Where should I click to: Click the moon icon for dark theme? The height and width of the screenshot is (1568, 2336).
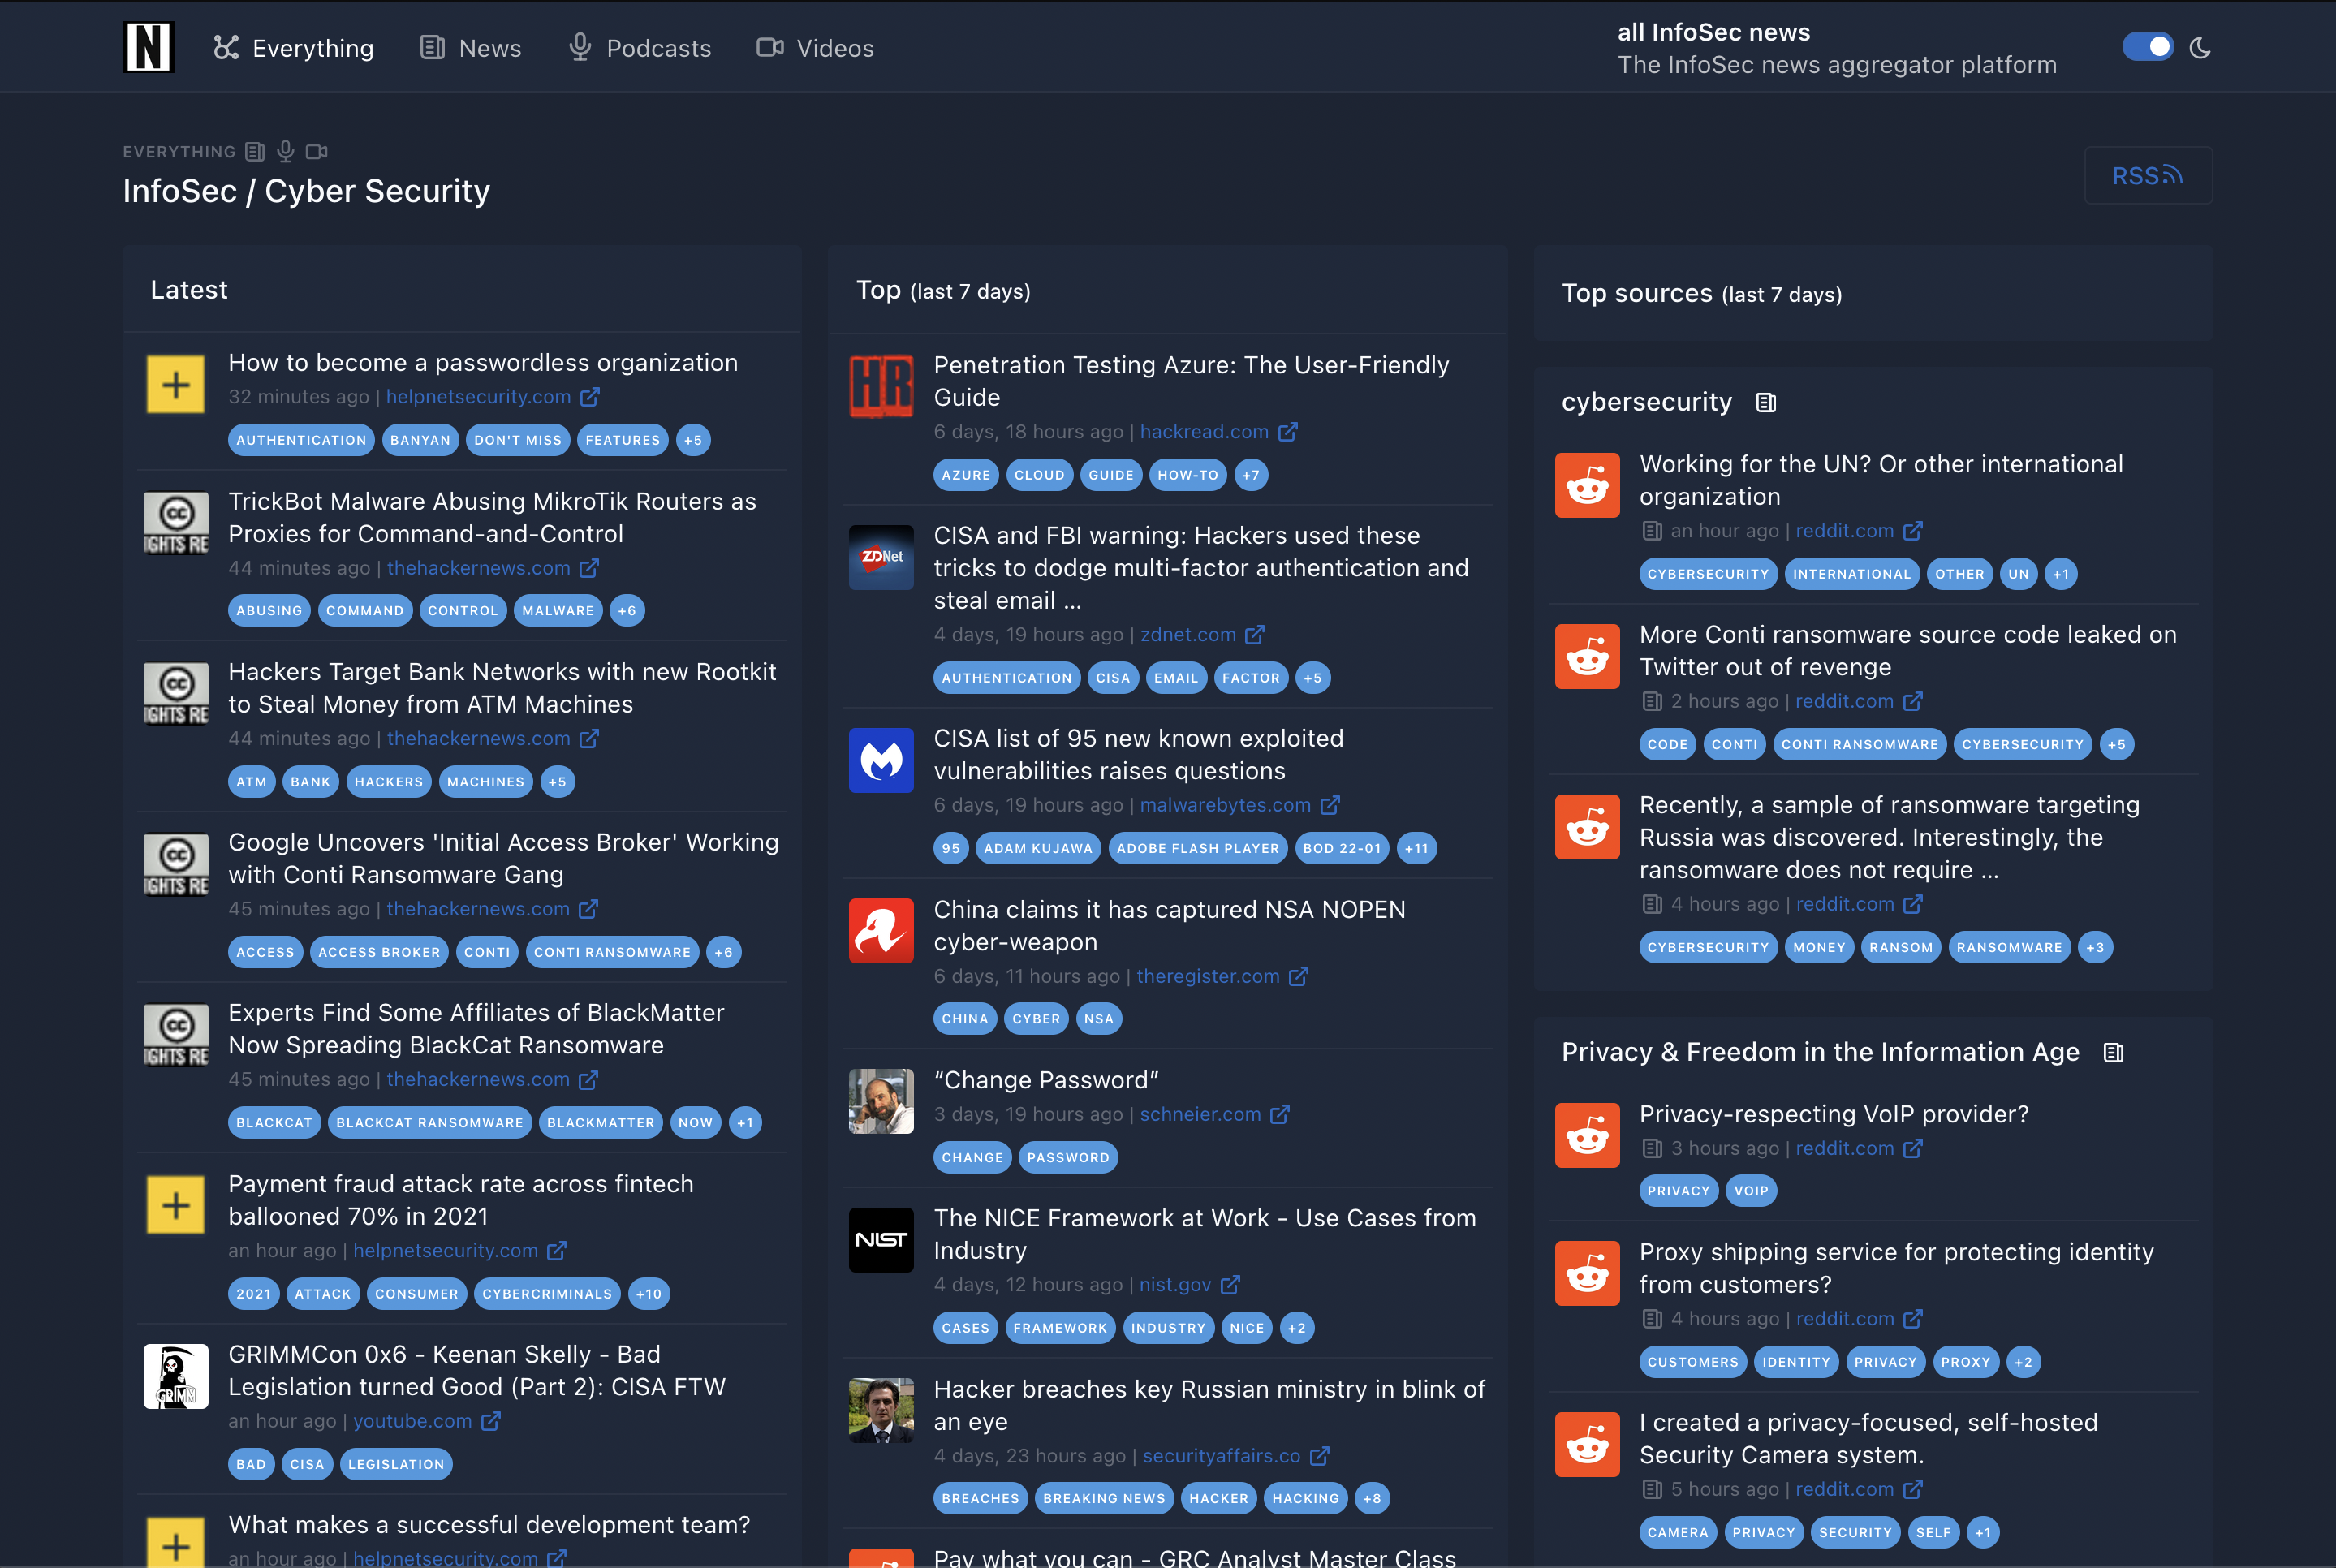click(x=2200, y=47)
